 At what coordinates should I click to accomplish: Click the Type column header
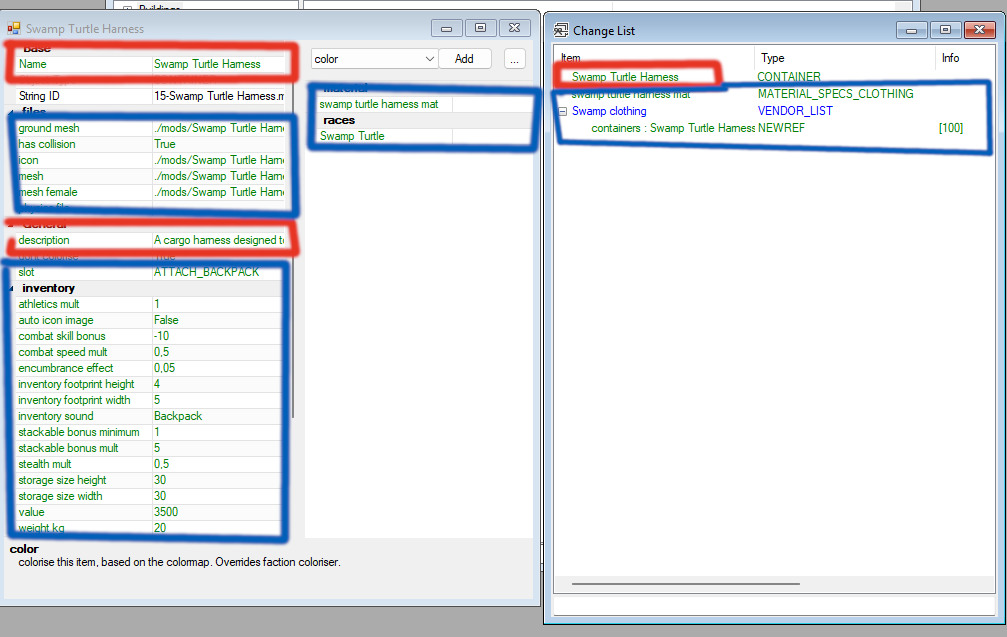click(773, 58)
